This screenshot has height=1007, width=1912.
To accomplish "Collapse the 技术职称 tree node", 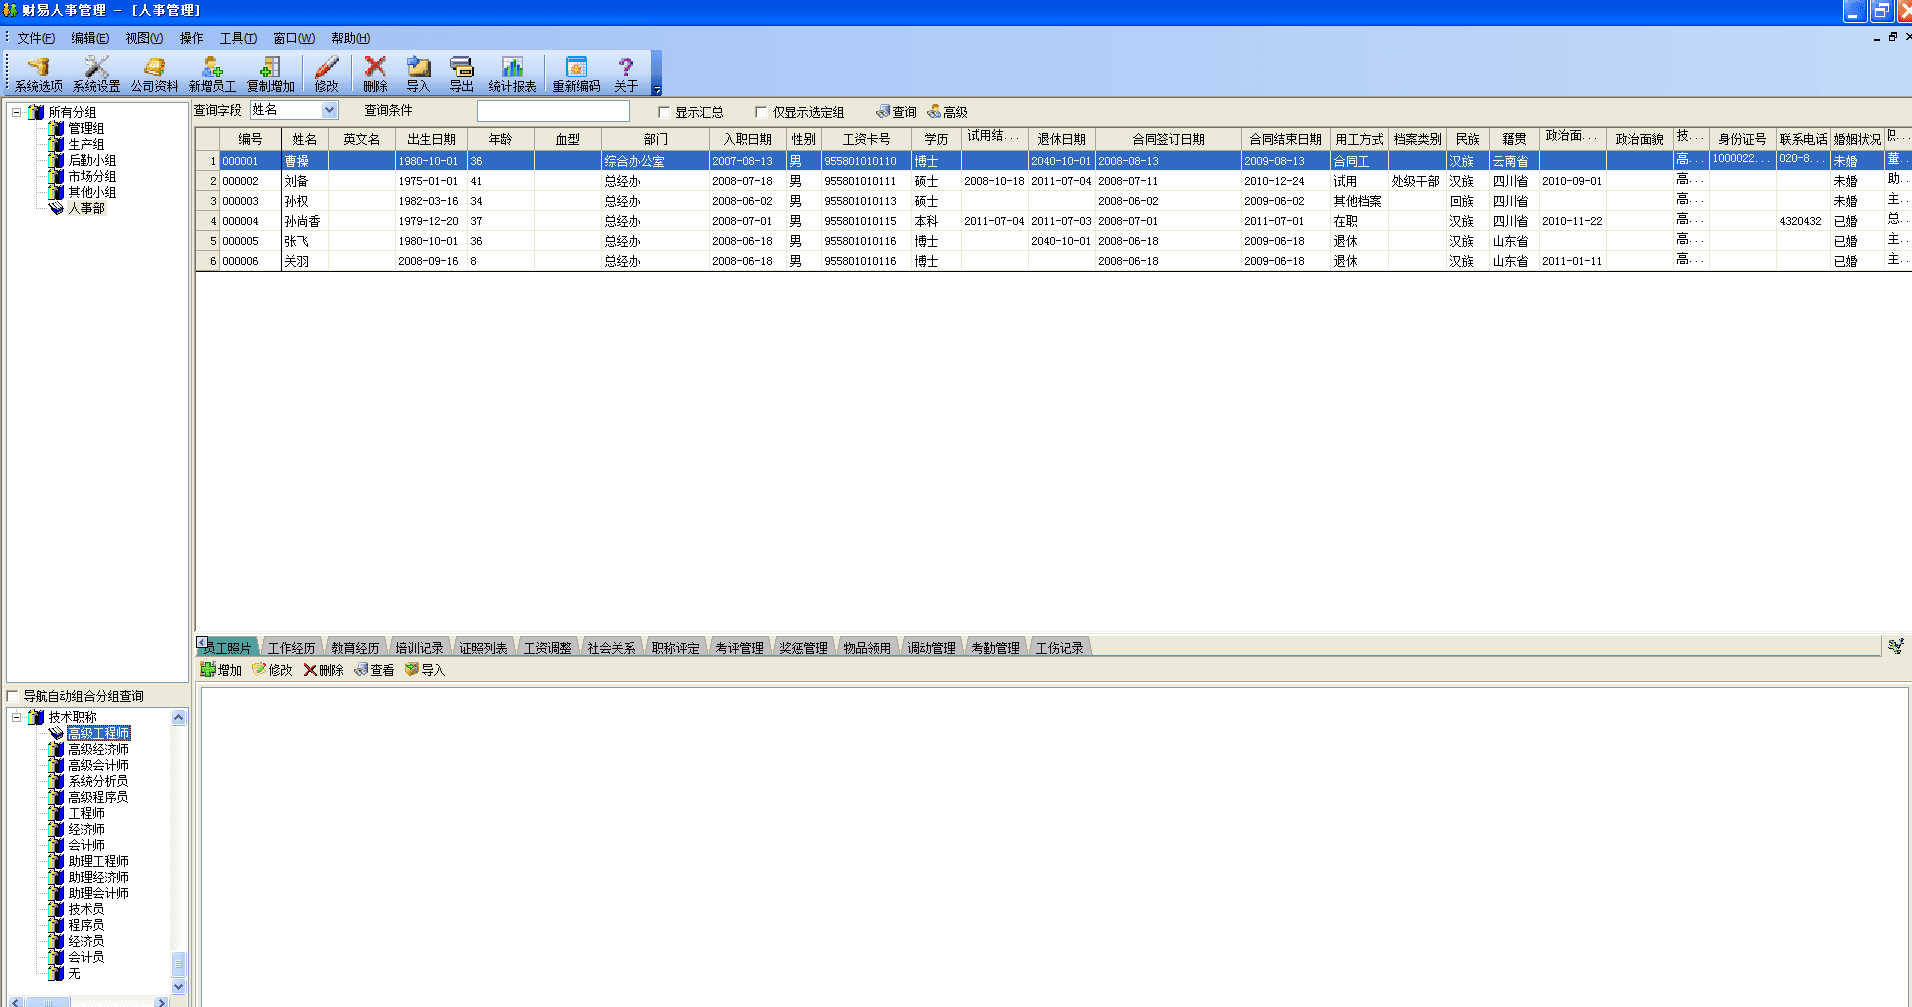I will 16,717.
